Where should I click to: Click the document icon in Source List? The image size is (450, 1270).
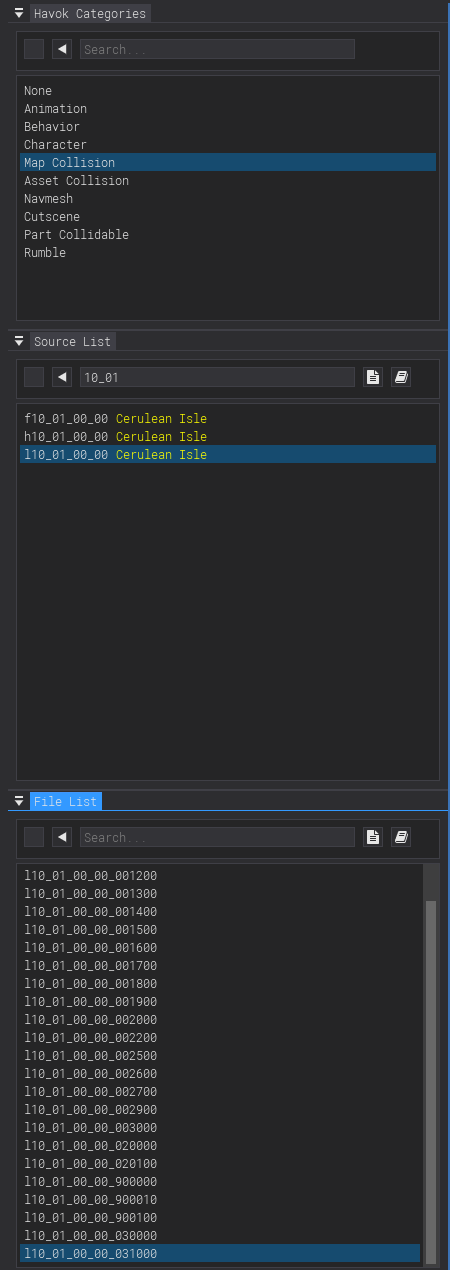(372, 377)
